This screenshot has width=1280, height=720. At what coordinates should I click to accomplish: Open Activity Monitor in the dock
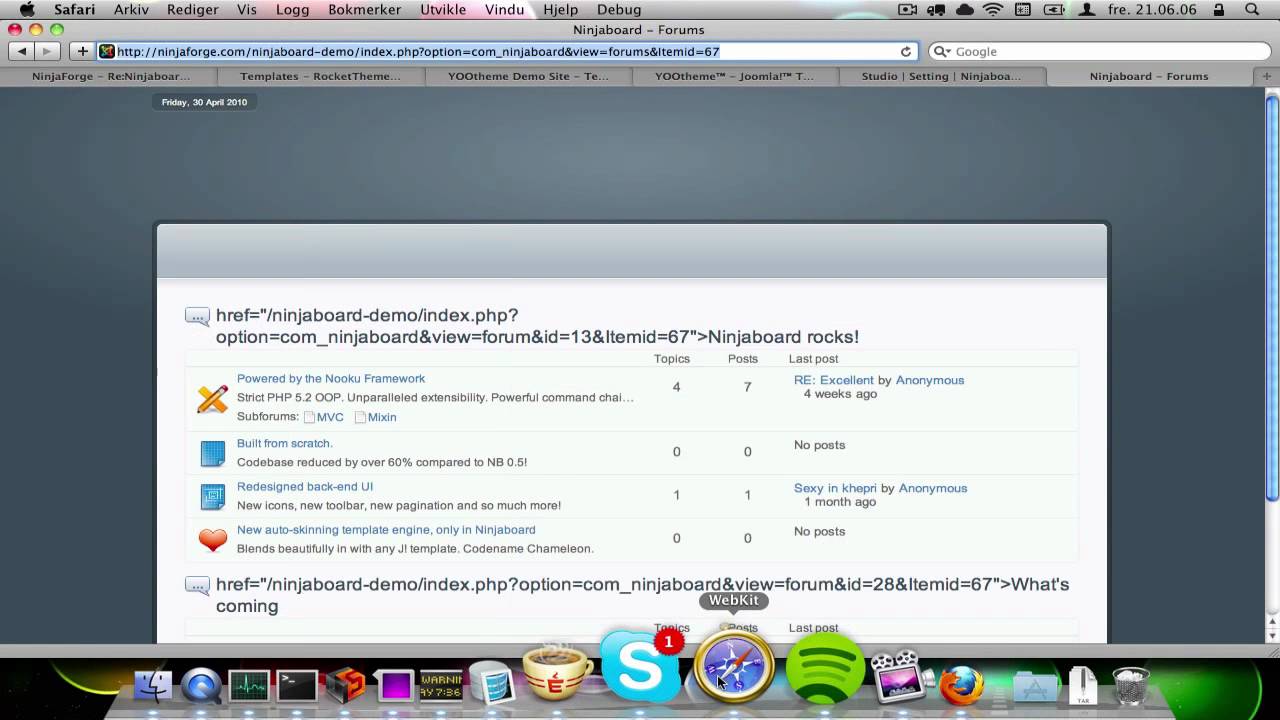[x=249, y=686]
